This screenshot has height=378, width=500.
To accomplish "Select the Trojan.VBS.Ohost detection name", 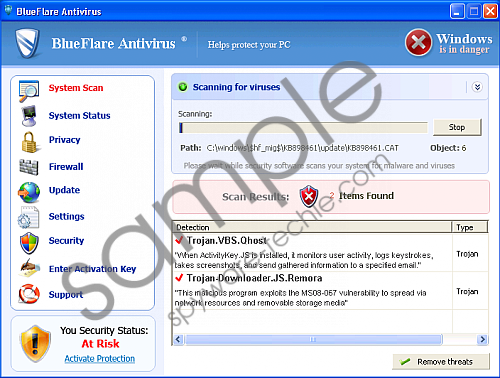I will click(227, 240).
